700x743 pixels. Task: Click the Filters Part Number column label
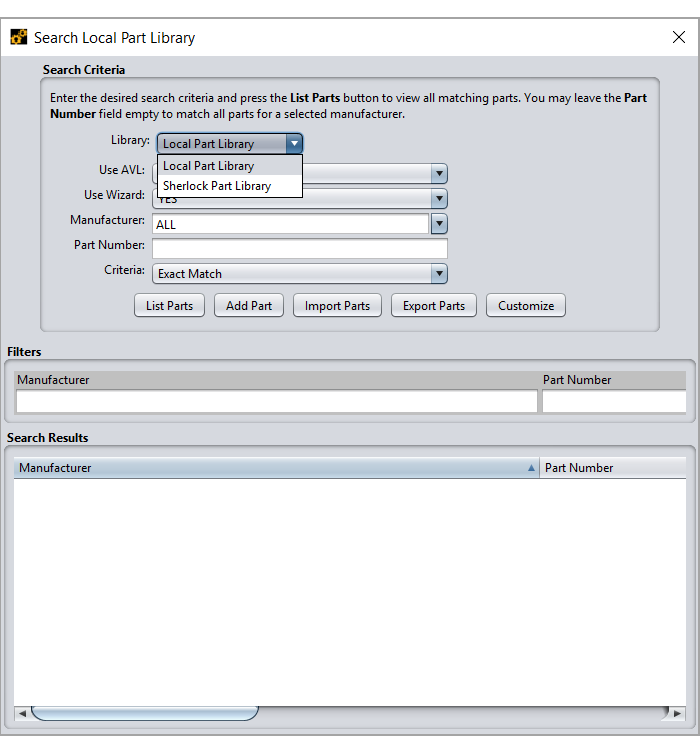[x=577, y=380]
